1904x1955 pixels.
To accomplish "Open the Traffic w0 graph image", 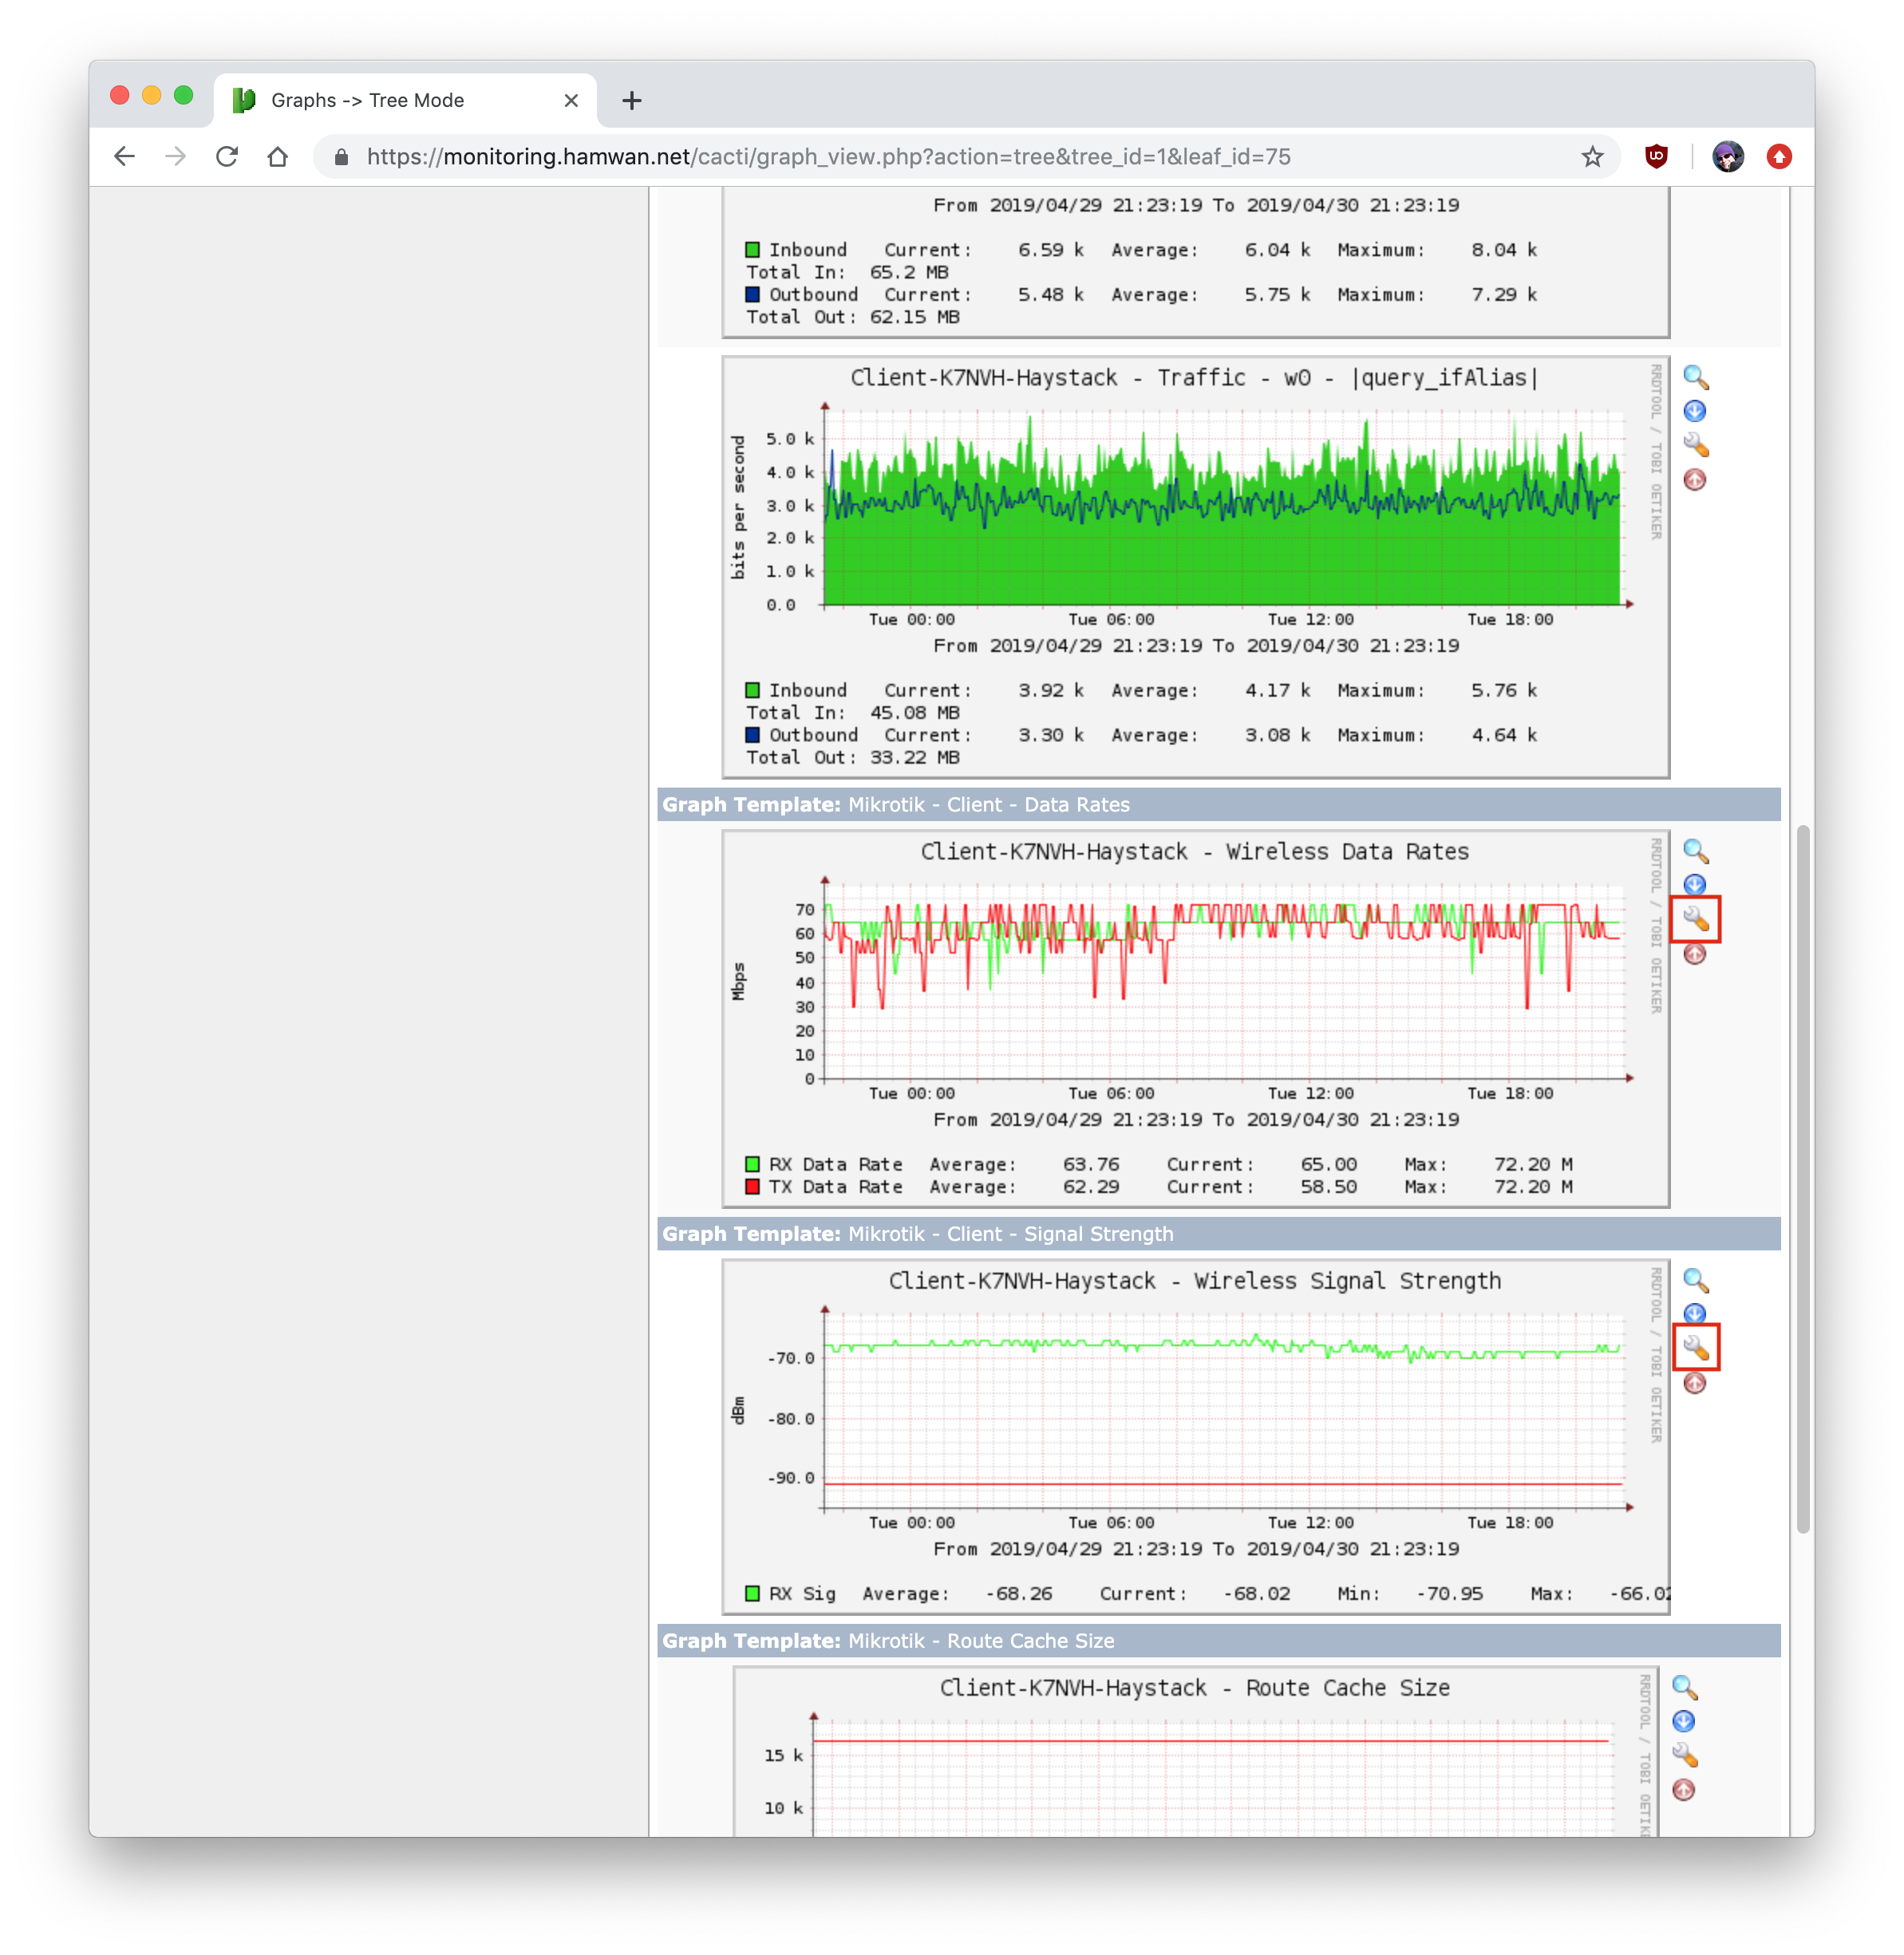I will click(1196, 567).
